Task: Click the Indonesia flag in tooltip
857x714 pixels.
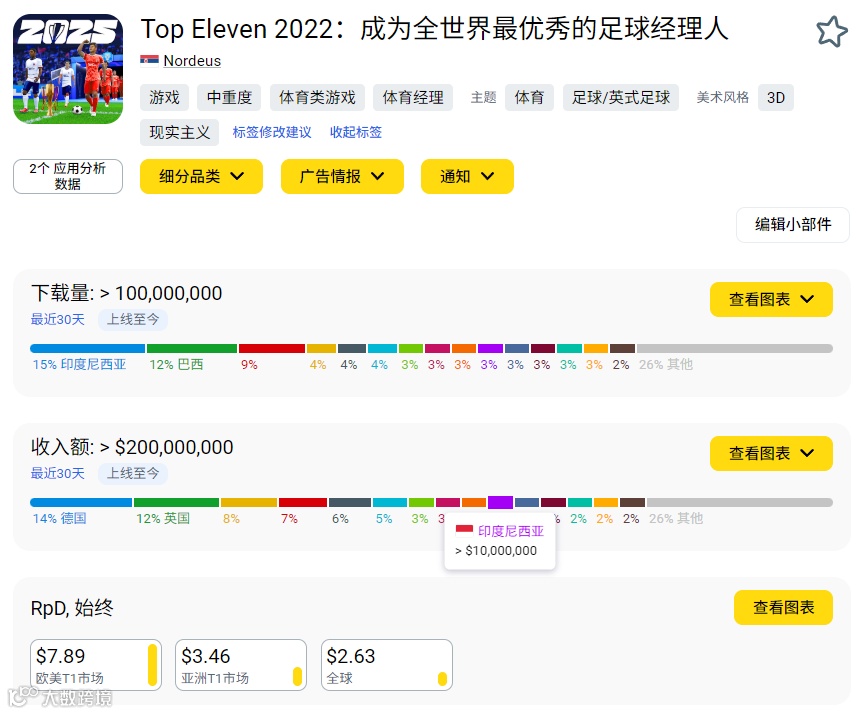Action: [x=464, y=530]
